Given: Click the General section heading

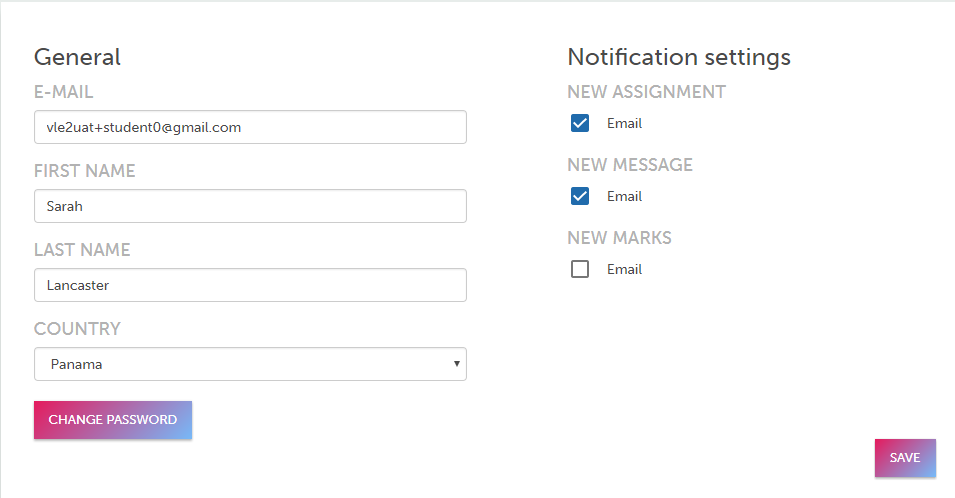Looking at the screenshot, I should 77,57.
